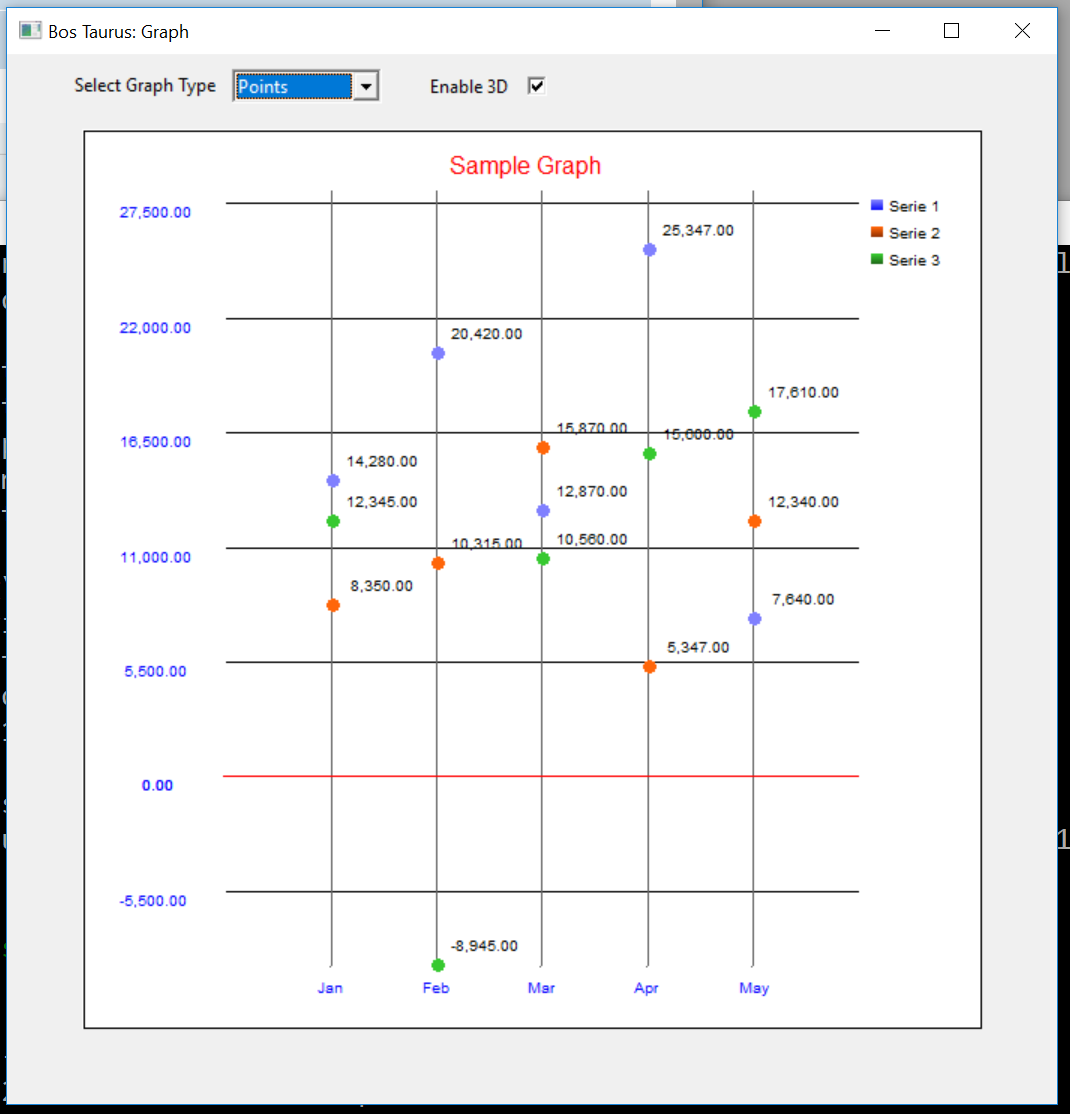Click the green Serie 3 point at -8,945.00

[x=438, y=965]
